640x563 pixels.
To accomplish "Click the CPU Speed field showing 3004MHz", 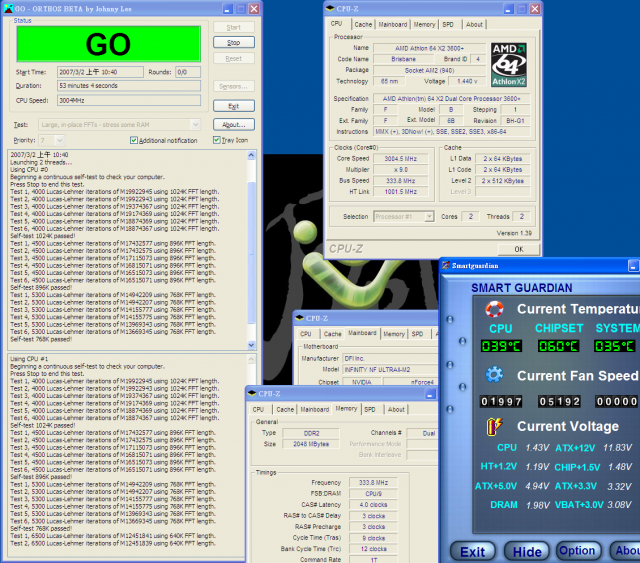I will [129, 100].
